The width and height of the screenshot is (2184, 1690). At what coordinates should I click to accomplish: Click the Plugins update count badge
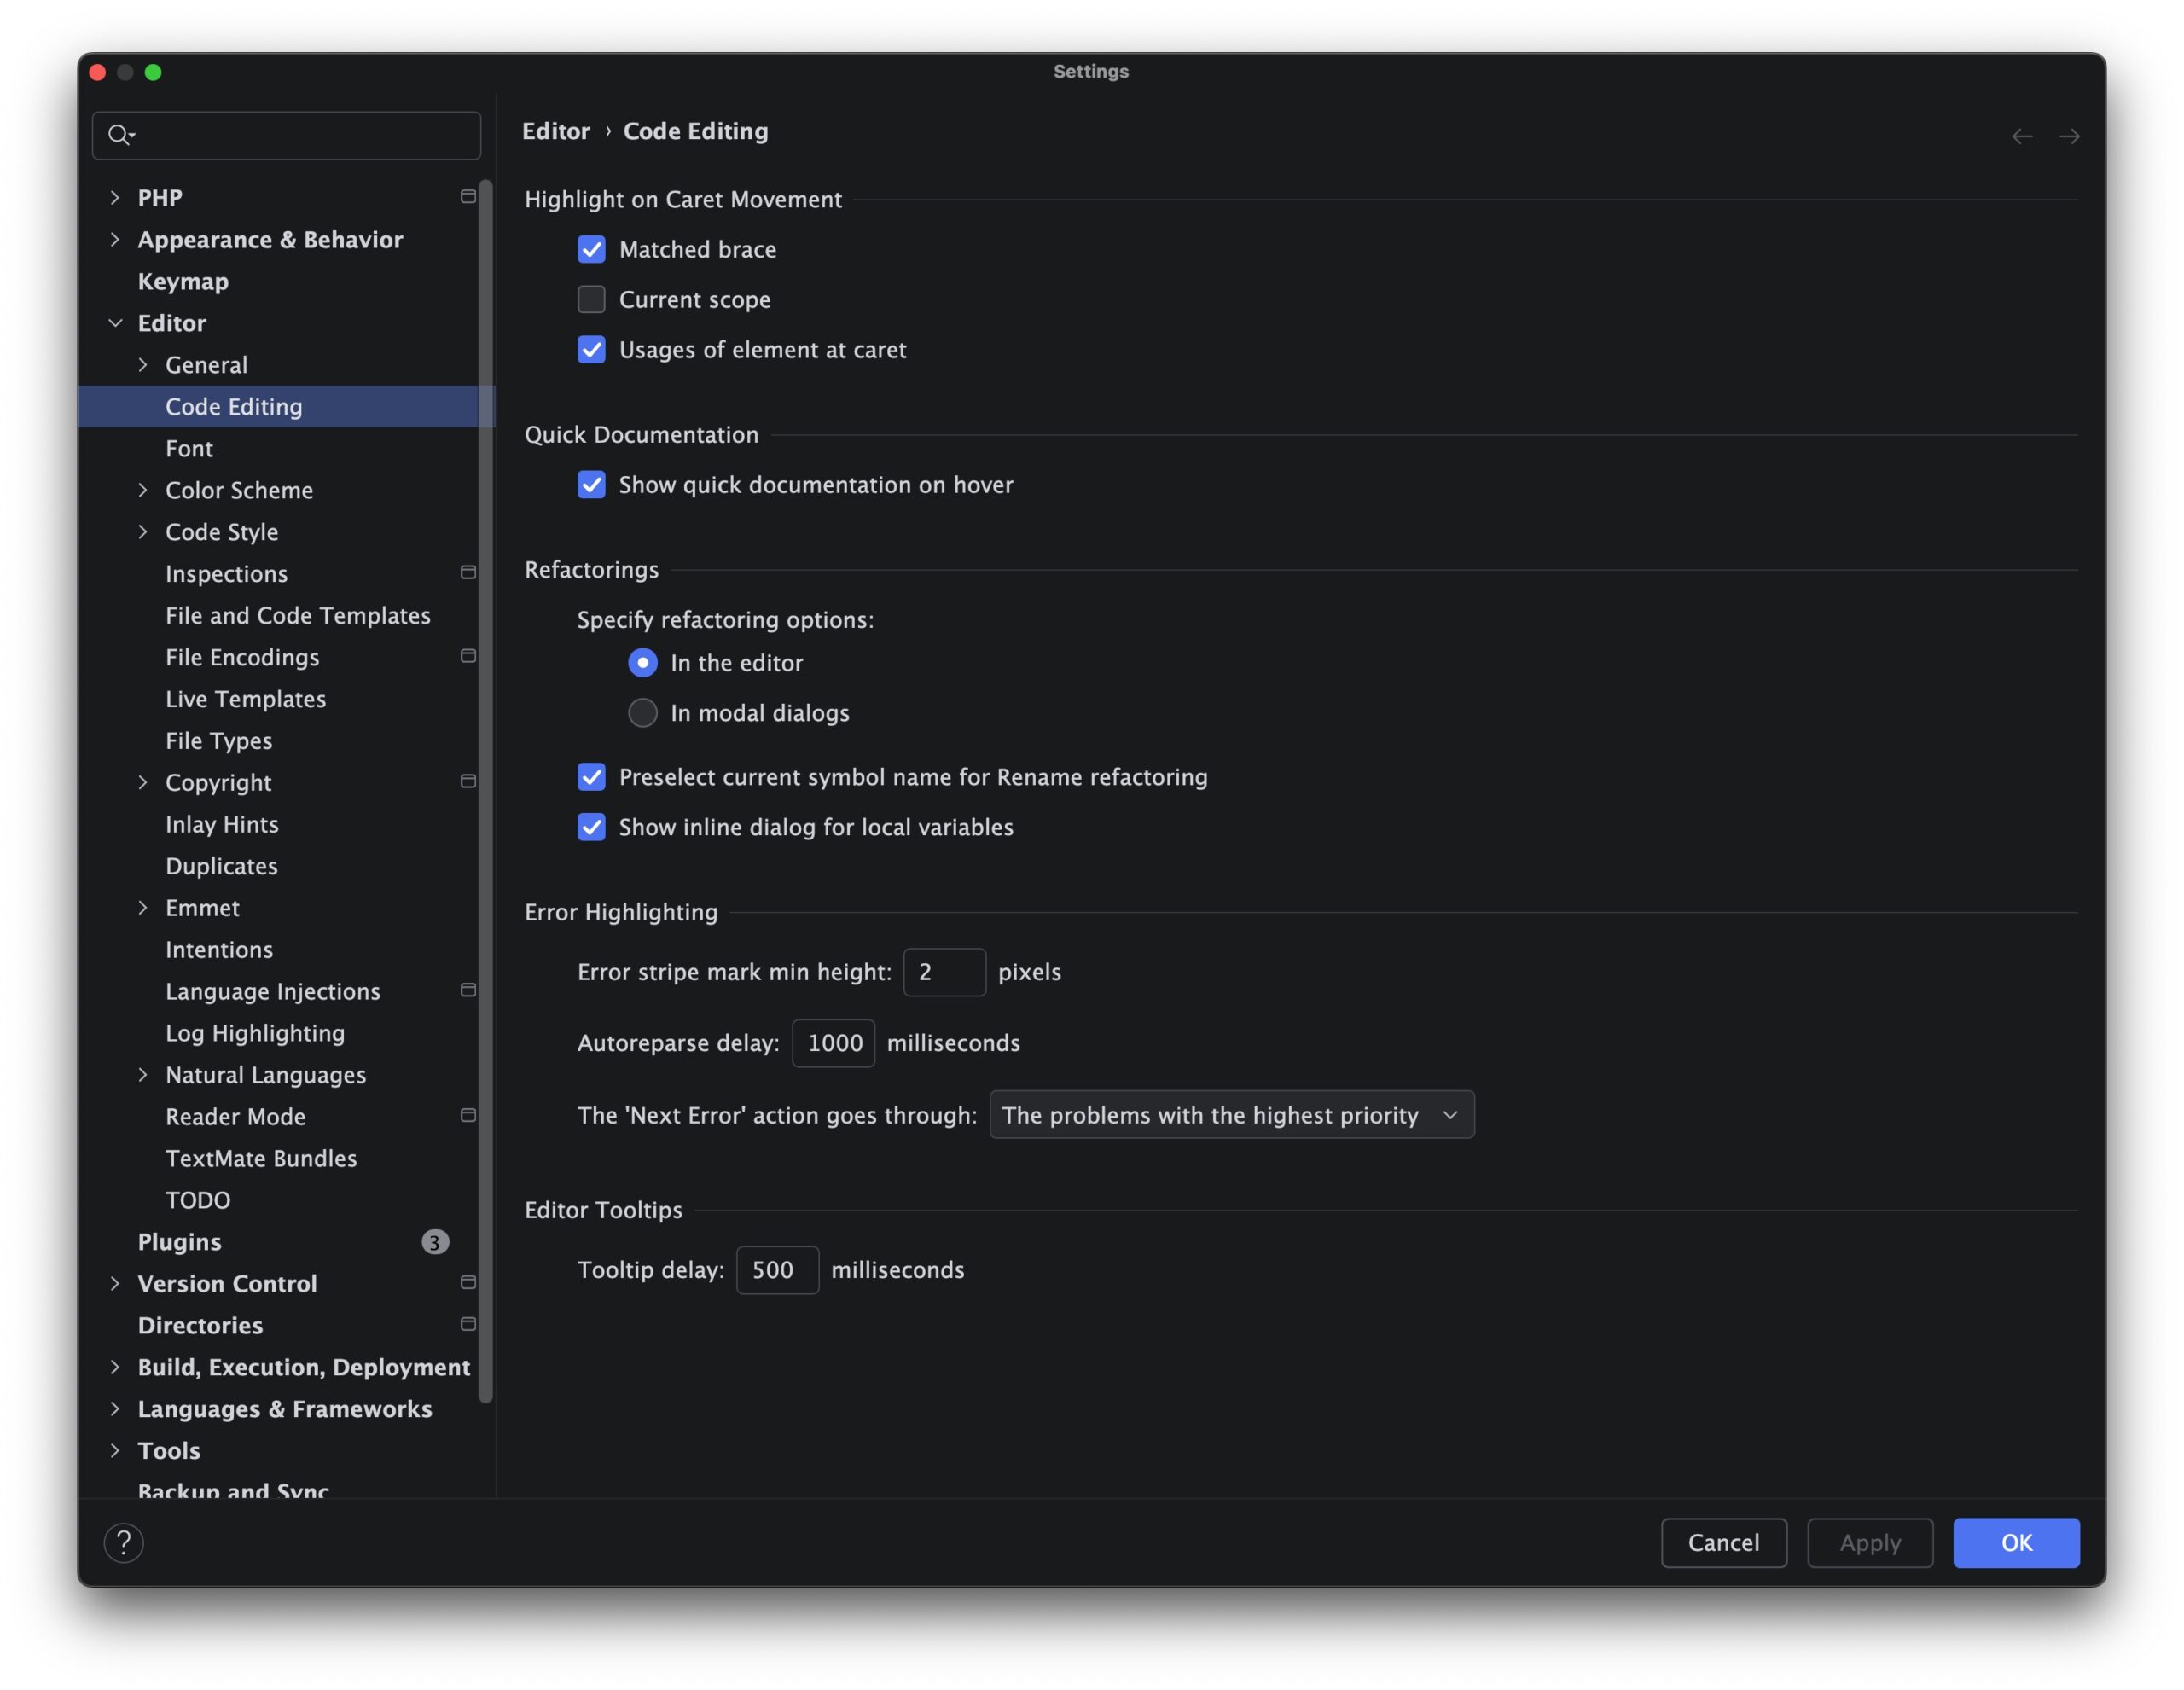[434, 1241]
